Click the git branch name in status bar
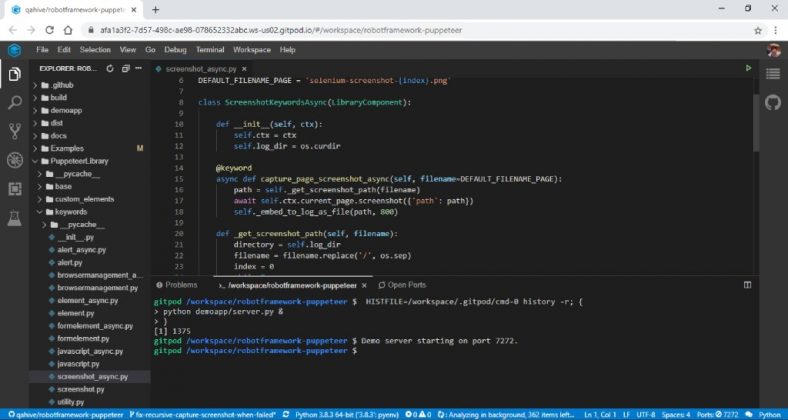788x420 pixels. [203, 415]
